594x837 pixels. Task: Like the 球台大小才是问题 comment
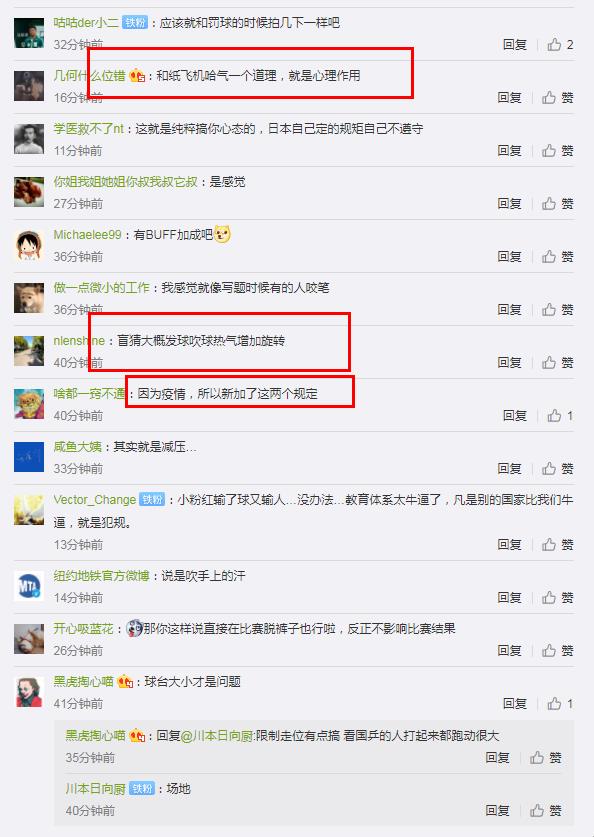[560, 704]
